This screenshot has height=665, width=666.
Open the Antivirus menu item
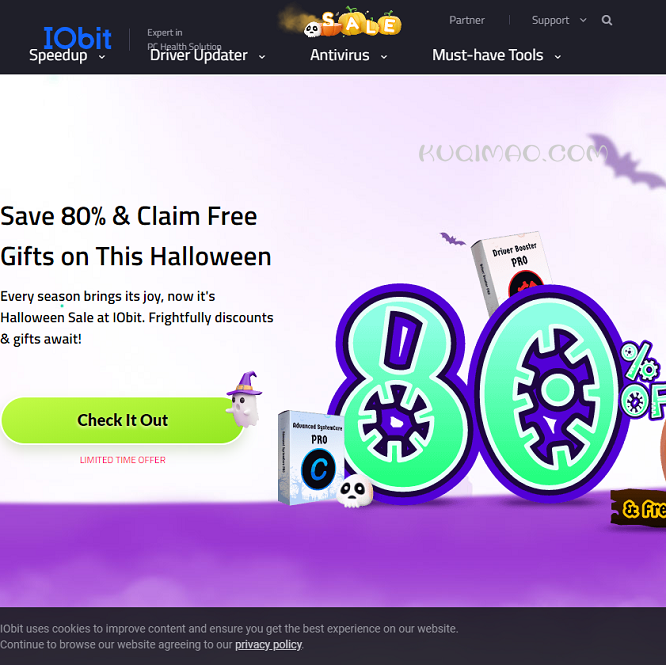(x=339, y=55)
